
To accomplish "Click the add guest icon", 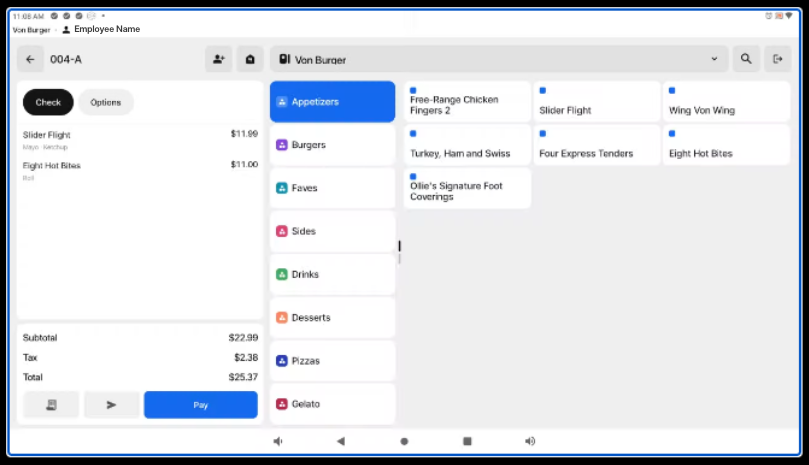I will 218,60.
